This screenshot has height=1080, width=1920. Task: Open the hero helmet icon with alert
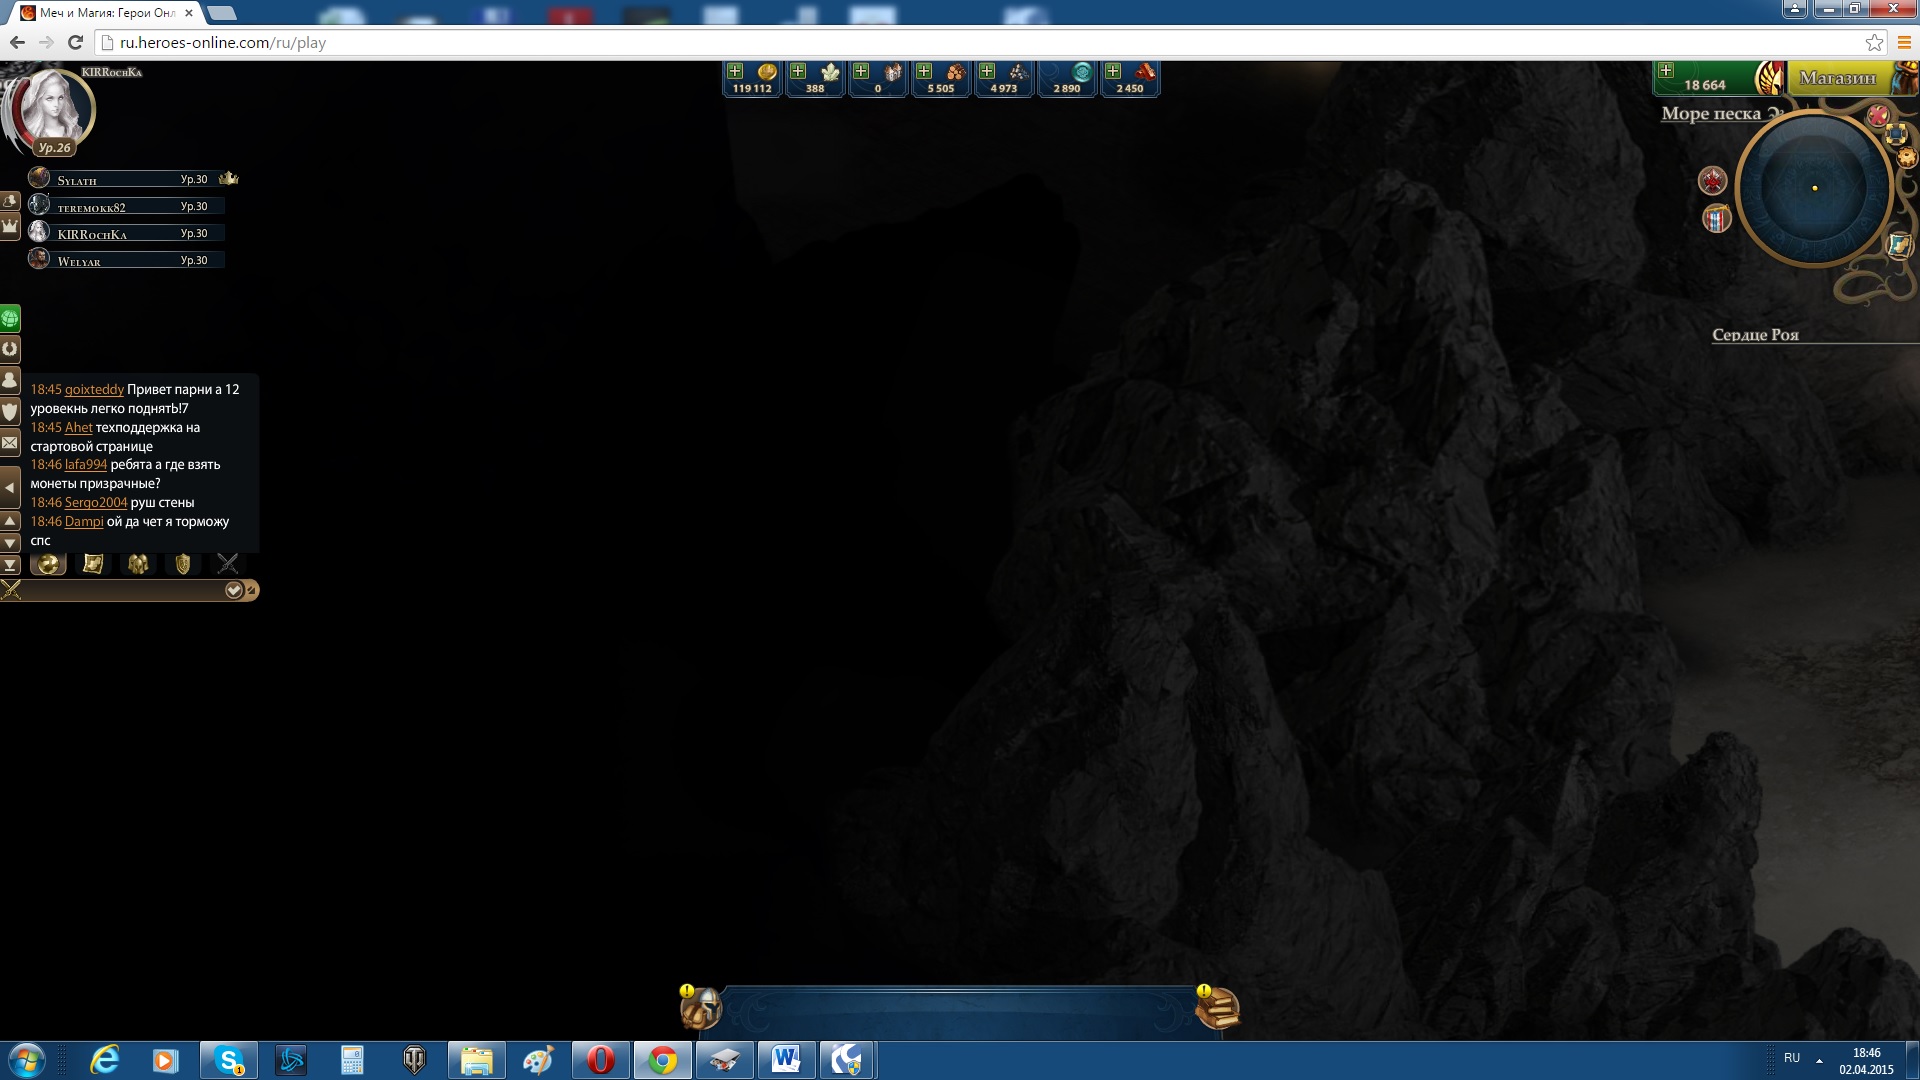700,1007
